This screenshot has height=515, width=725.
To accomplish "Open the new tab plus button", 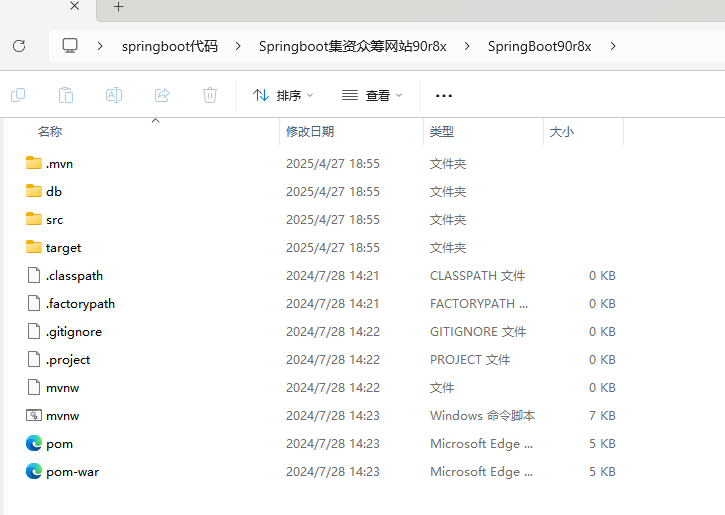I will 118,7.
